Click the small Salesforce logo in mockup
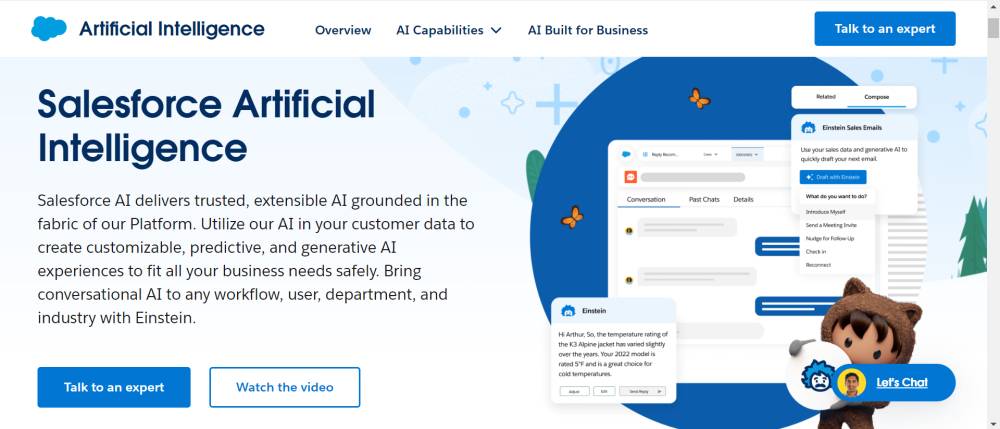Viewport: 1000px width, 429px height. tap(626, 154)
